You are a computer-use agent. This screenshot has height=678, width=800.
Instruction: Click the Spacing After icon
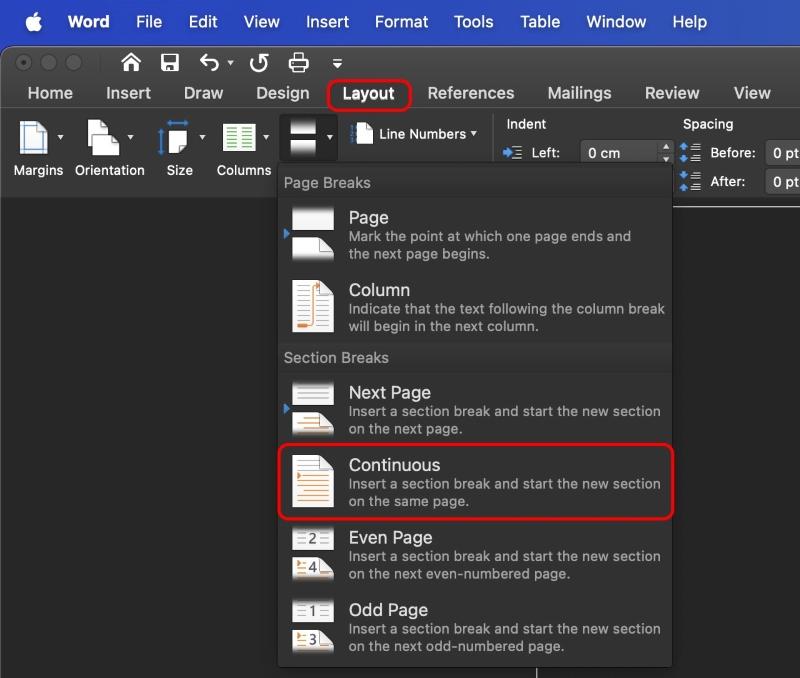pos(690,181)
